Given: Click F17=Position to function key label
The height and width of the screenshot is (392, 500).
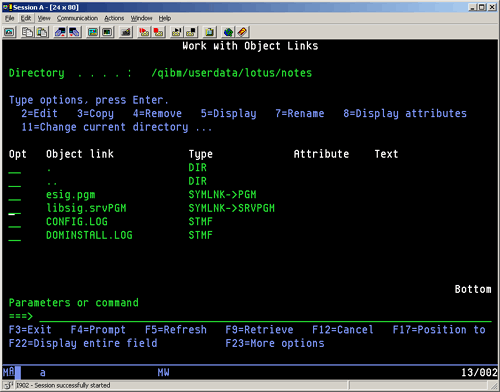Looking at the screenshot, I should (x=439, y=330).
